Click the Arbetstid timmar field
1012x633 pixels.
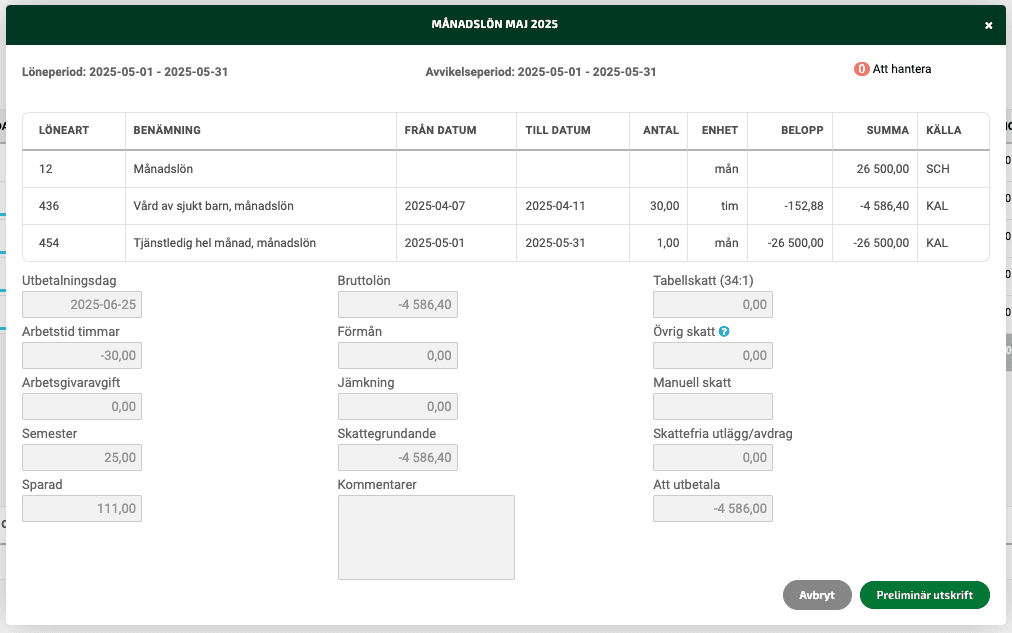82,356
